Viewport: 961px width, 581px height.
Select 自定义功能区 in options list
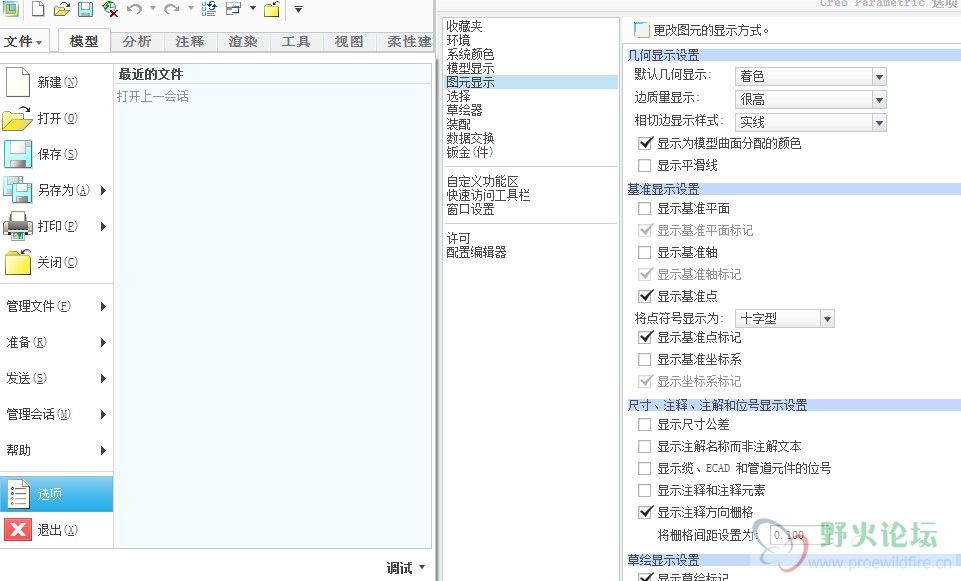coord(482,181)
